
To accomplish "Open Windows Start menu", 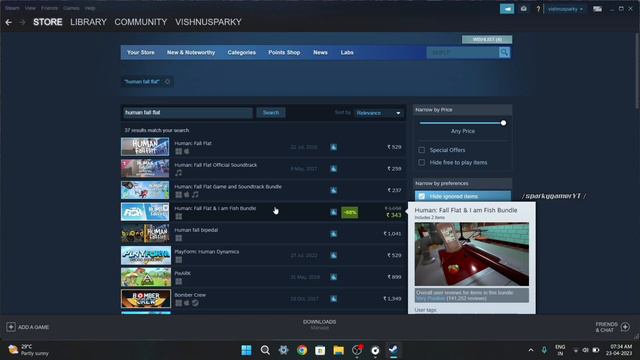I will click(x=246, y=350).
